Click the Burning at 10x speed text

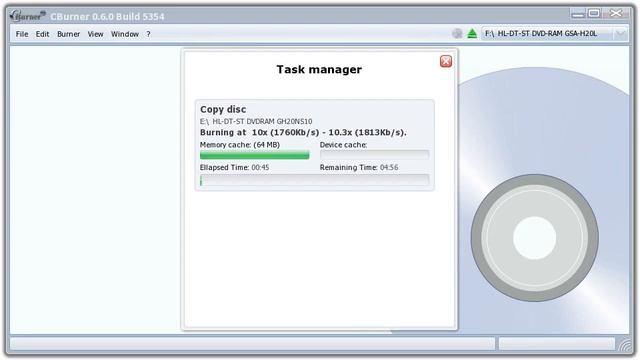click(303, 133)
